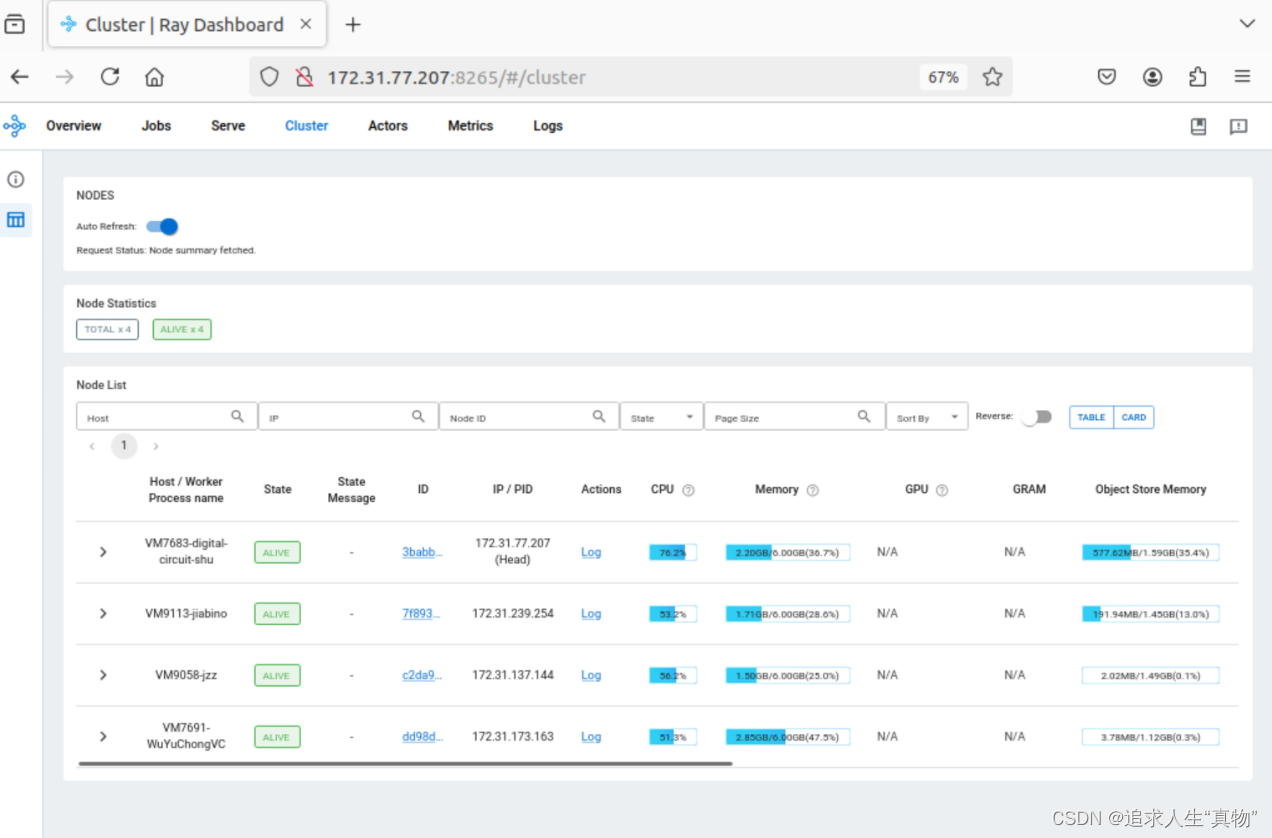
Task: Click the Page Size magnifier icon
Action: point(864,416)
